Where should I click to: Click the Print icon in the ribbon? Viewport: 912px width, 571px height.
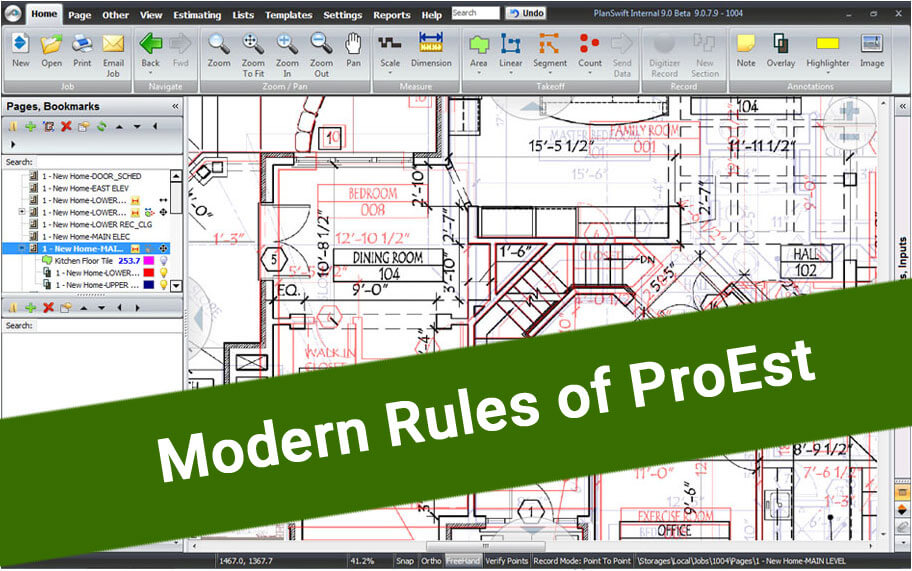(x=82, y=44)
